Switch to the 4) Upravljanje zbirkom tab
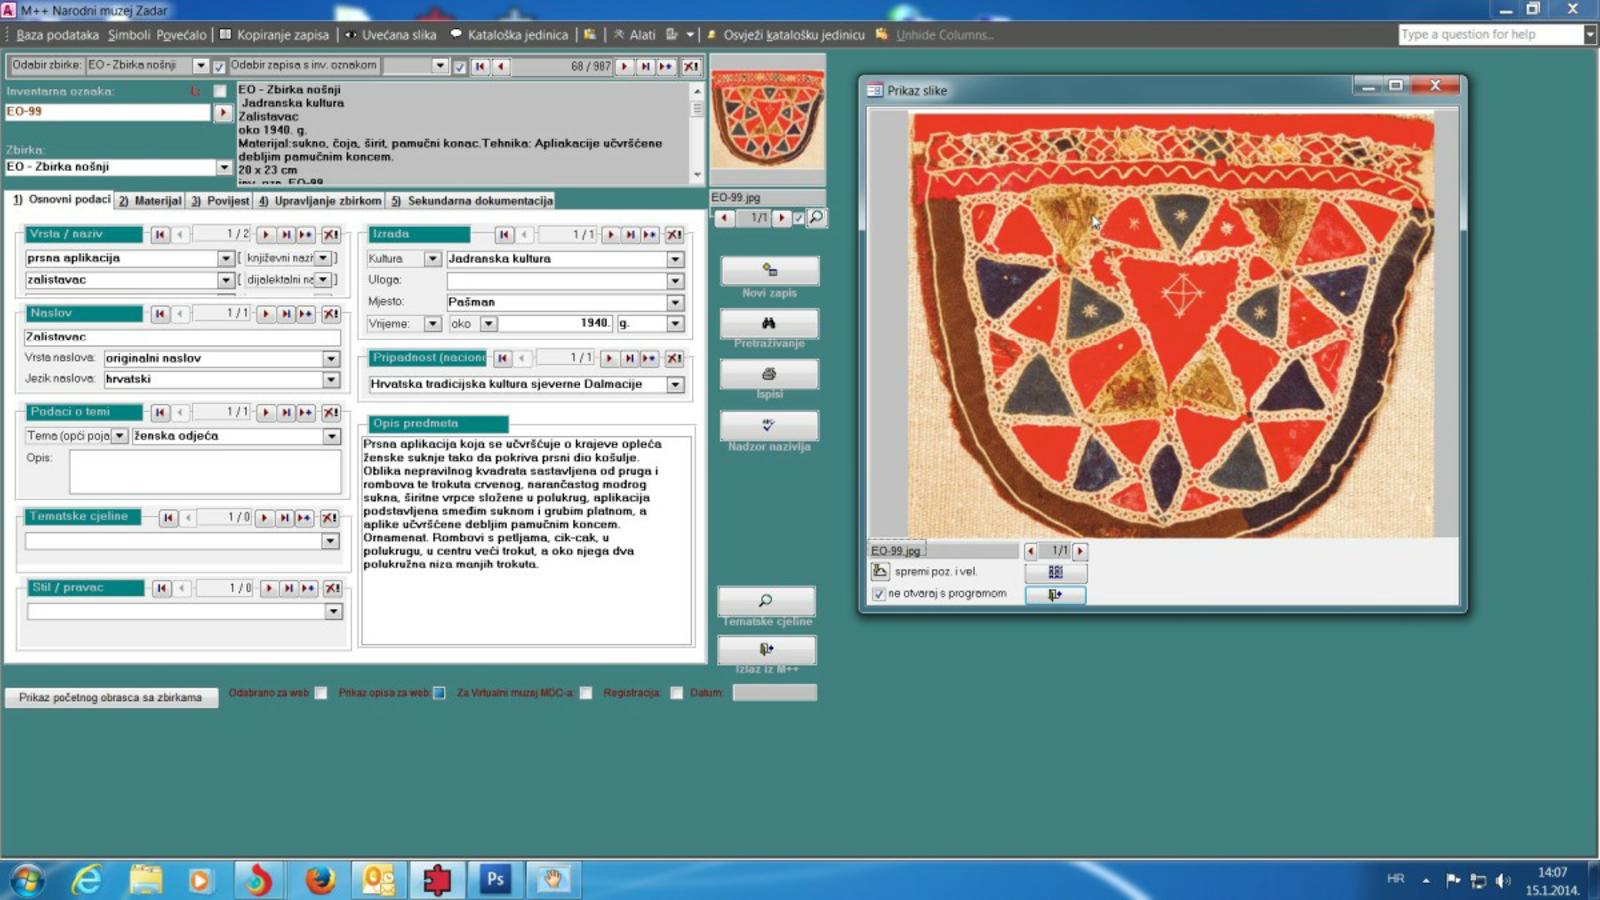 click(x=320, y=201)
